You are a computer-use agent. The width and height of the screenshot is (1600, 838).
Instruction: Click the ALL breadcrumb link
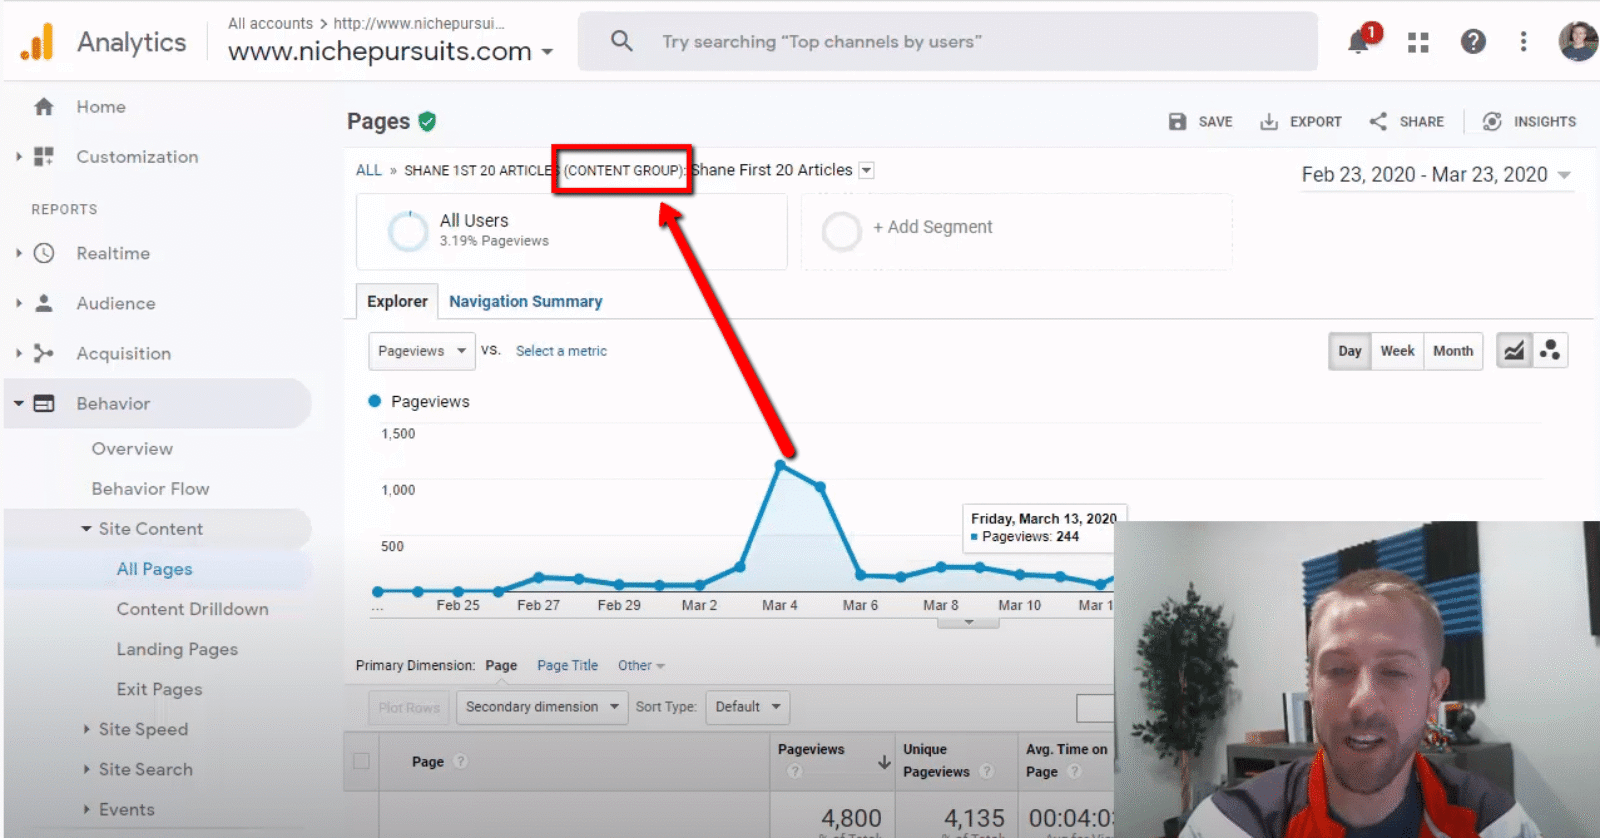pyautogui.click(x=368, y=171)
